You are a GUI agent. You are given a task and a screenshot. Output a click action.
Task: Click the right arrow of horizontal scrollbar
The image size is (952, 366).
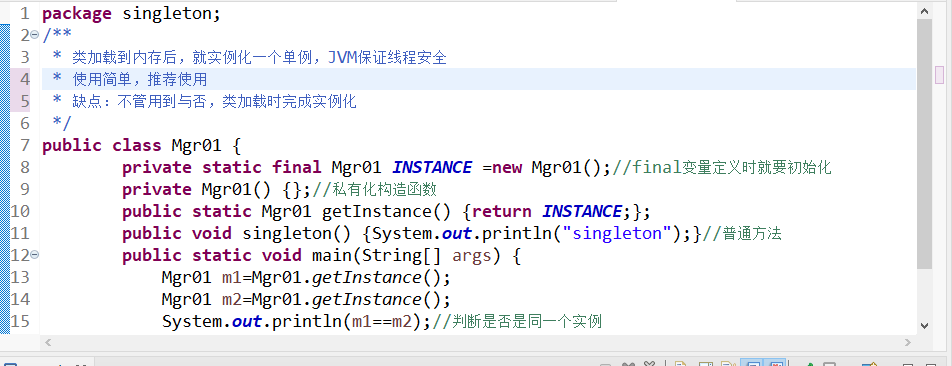tap(910, 342)
